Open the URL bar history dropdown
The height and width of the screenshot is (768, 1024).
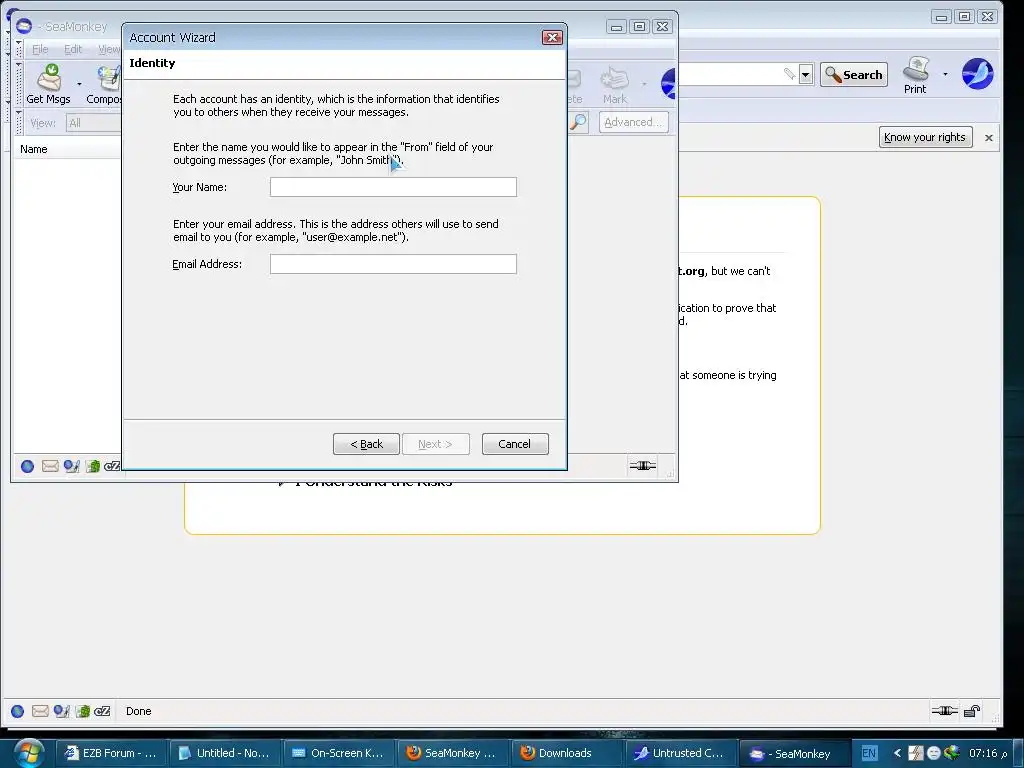pos(806,75)
